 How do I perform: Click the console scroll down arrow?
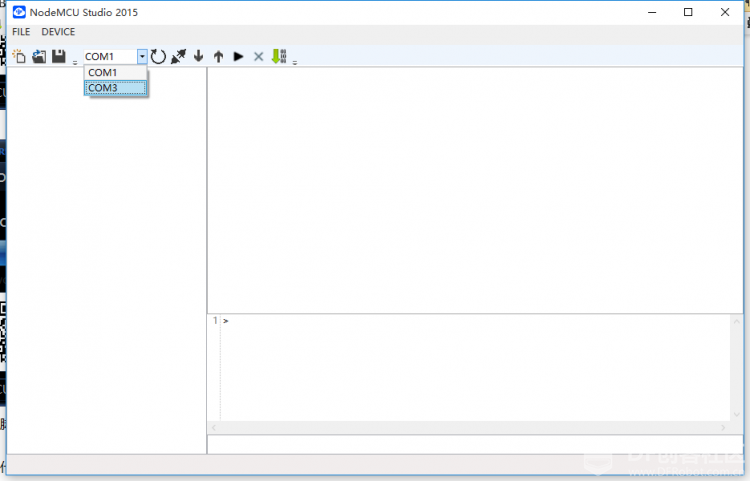[737, 415]
